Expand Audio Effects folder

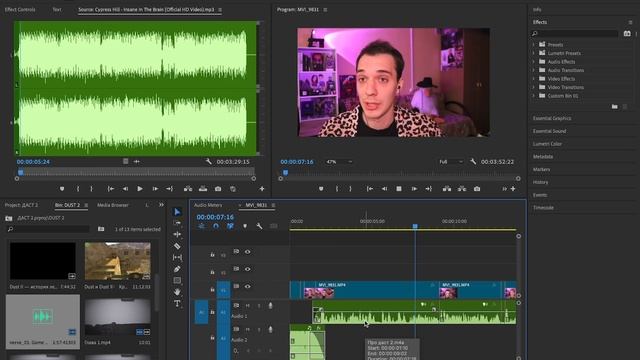tap(533, 62)
